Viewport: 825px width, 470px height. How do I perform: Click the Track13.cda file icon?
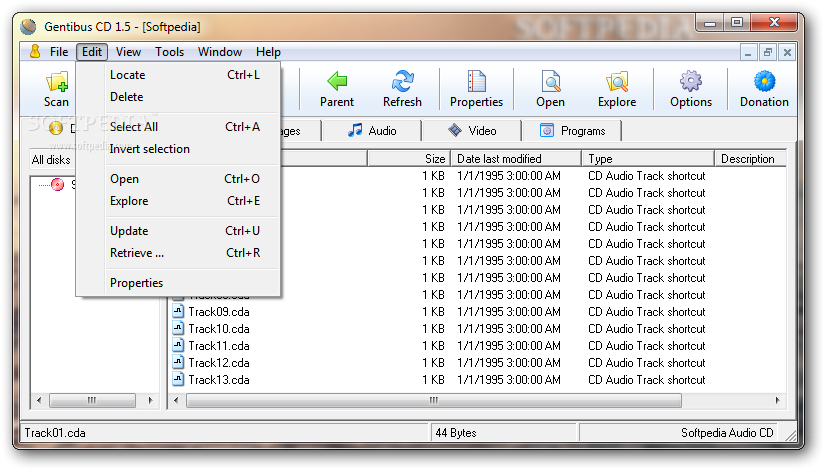178,379
